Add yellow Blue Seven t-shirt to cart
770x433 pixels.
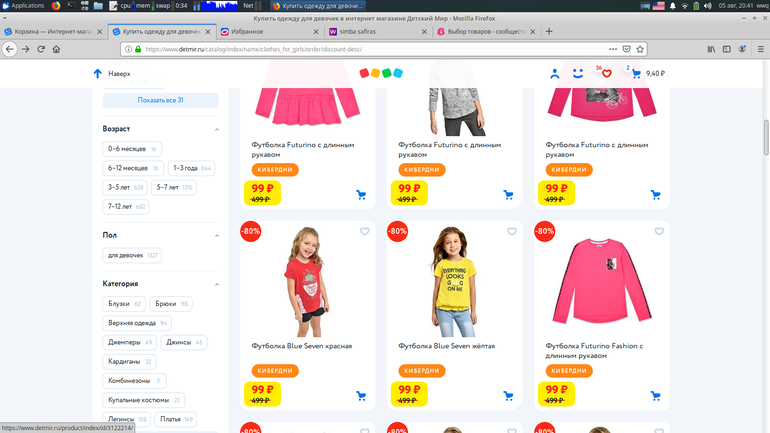(508, 395)
